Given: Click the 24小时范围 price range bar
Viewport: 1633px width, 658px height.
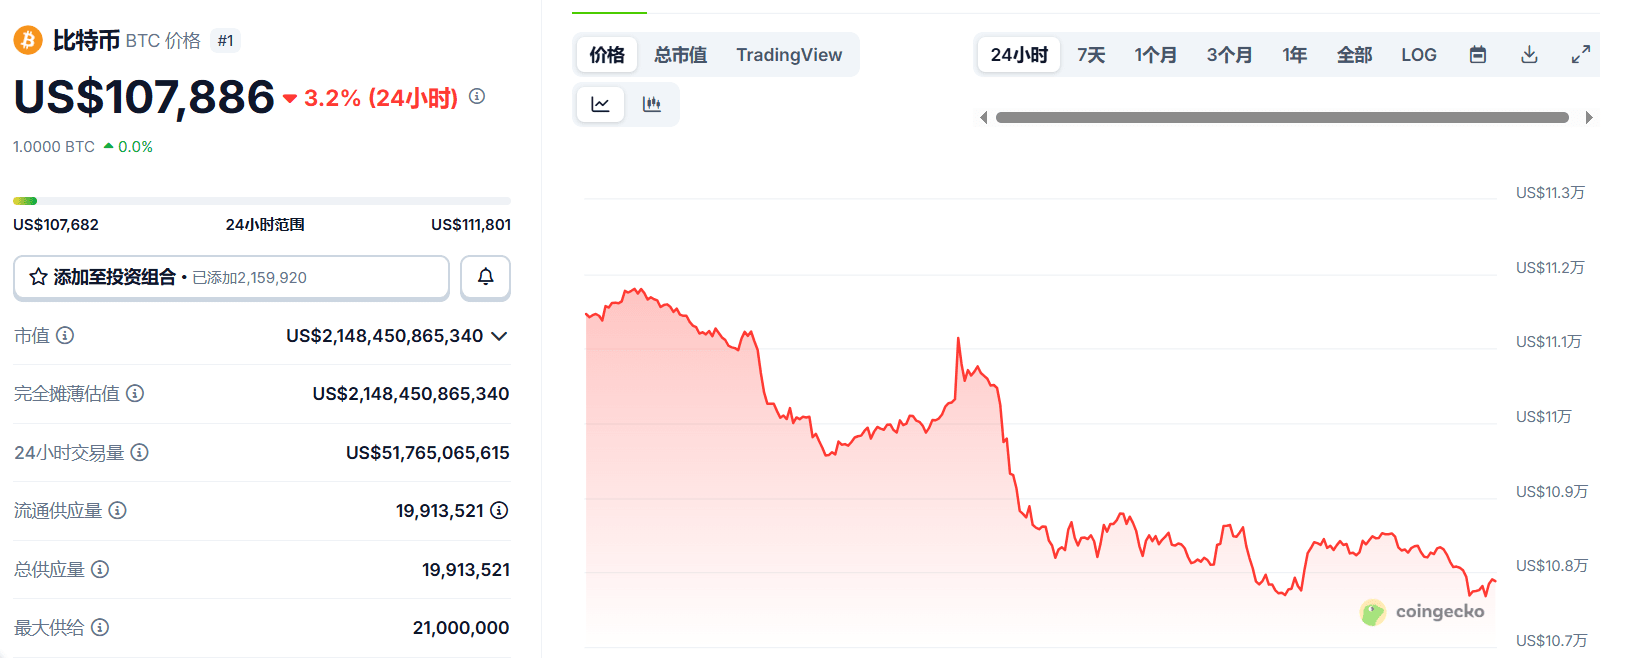Looking at the screenshot, I should pyautogui.click(x=262, y=201).
